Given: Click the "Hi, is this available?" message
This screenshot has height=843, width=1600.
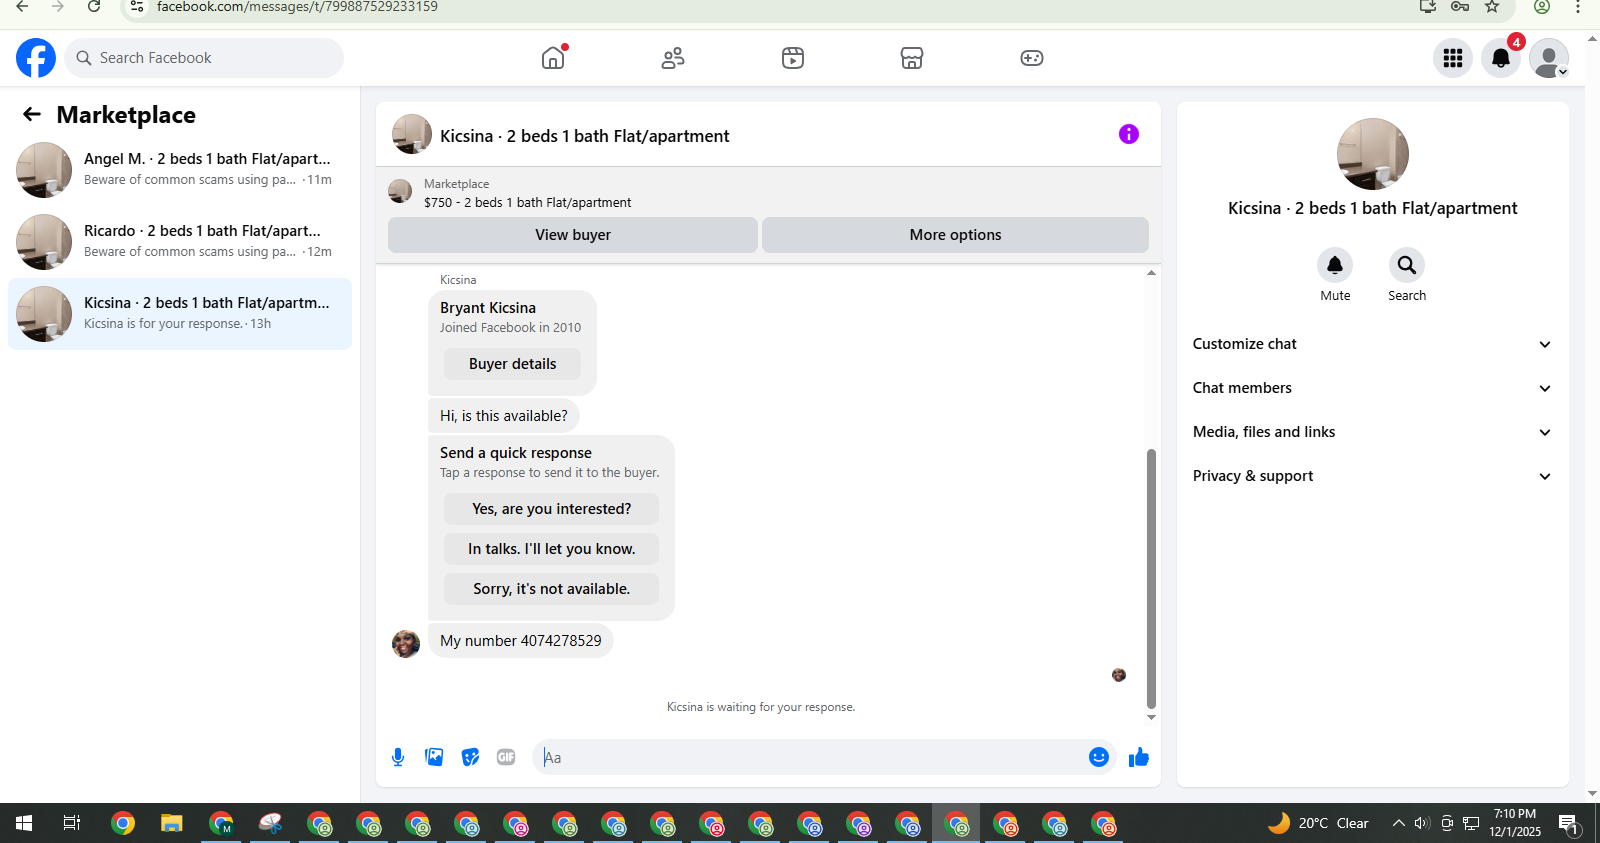Looking at the screenshot, I should coord(504,416).
